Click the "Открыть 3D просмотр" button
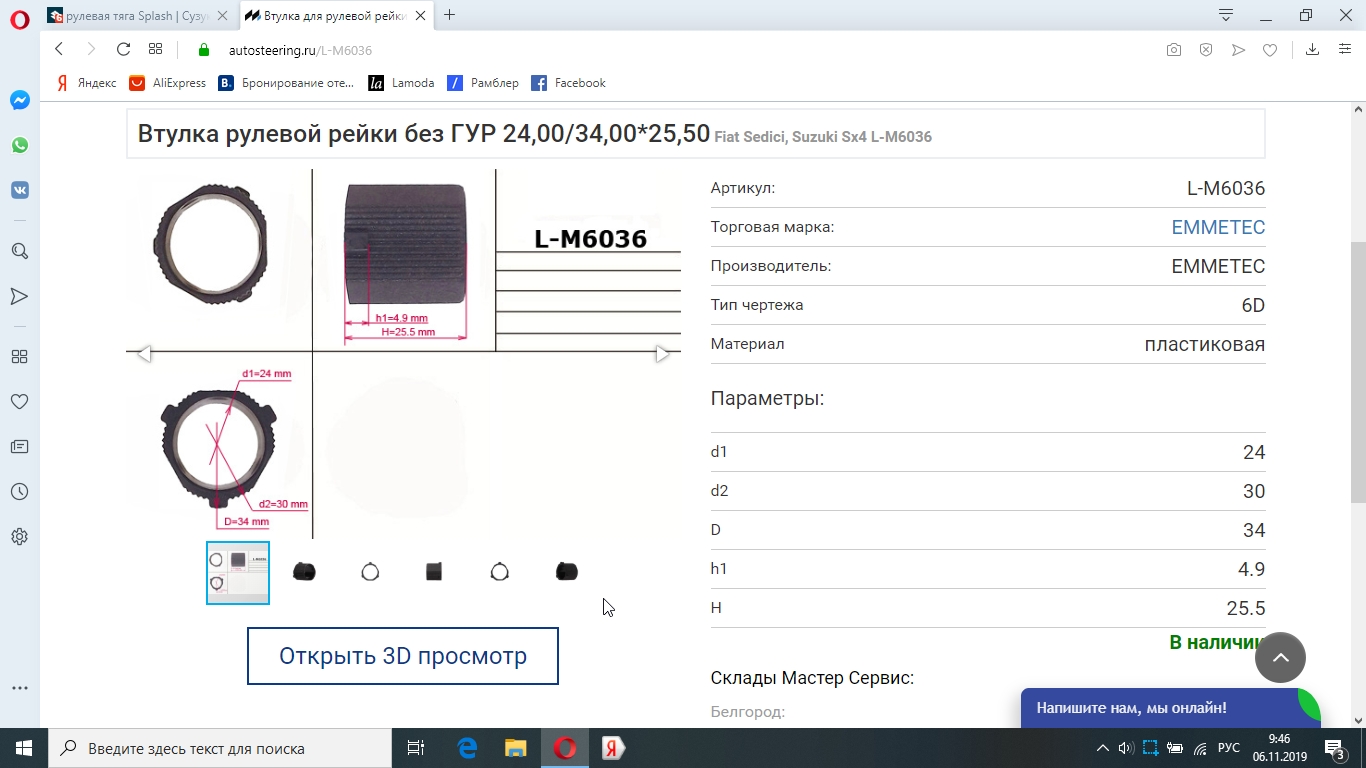This screenshot has height=768, width=1366. 402,656
